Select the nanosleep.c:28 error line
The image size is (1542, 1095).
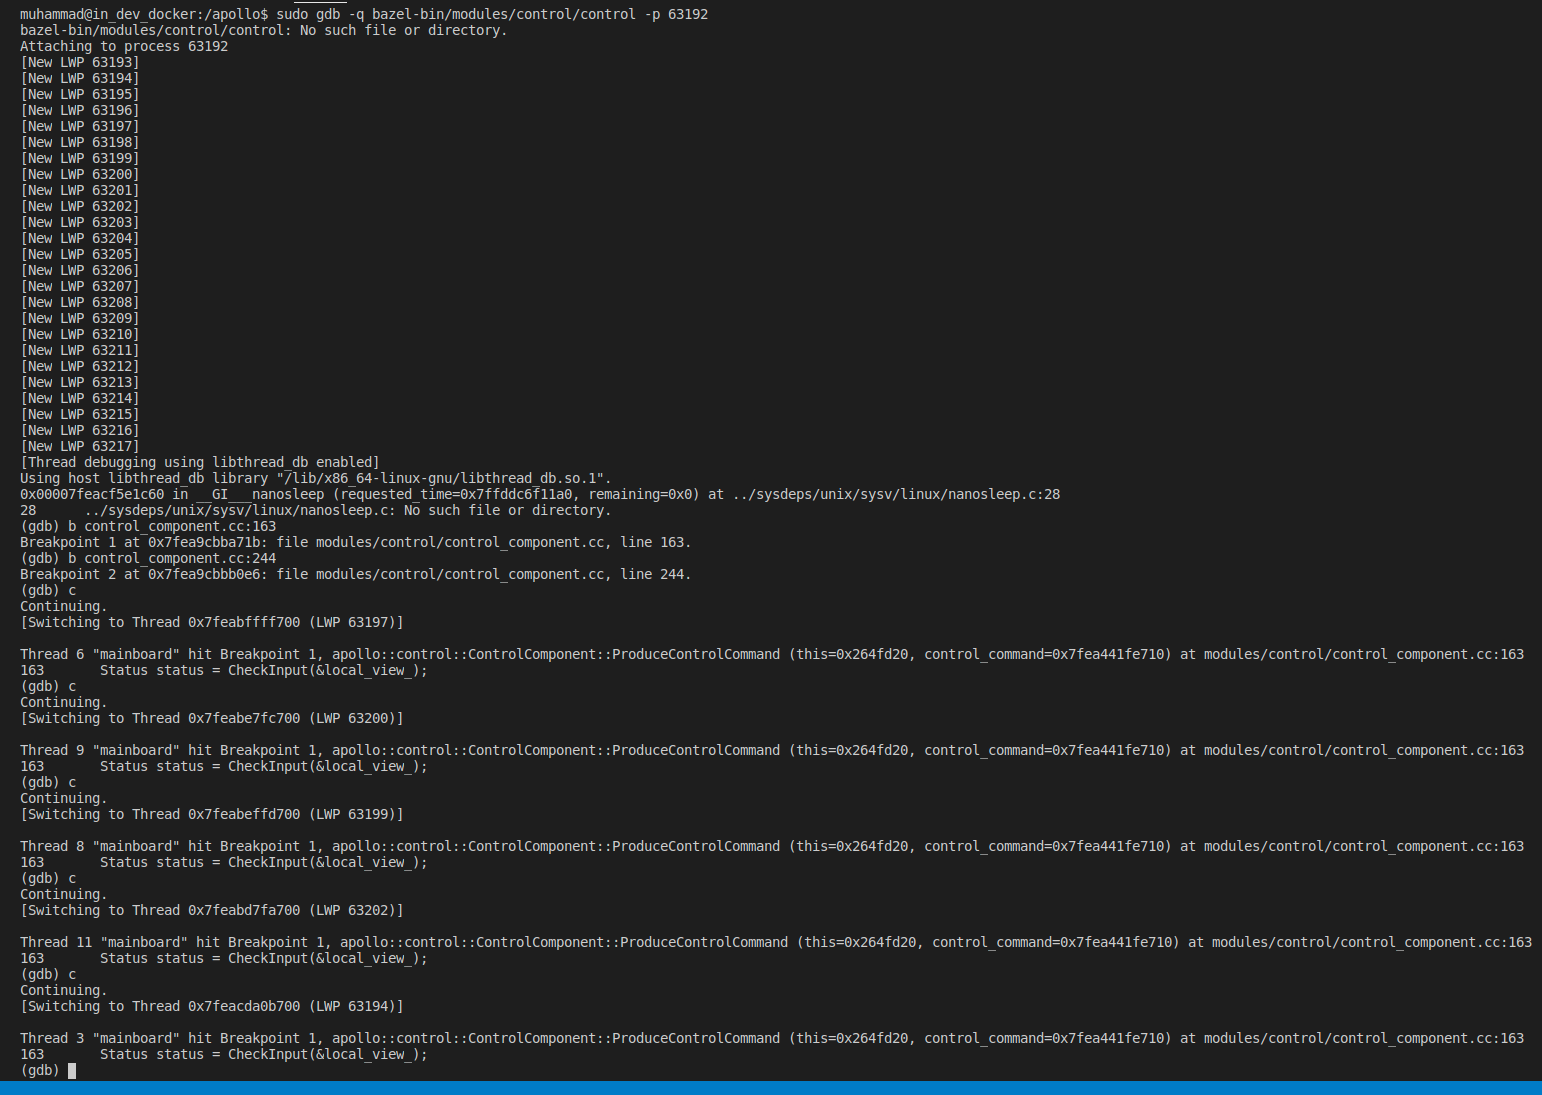(x=315, y=510)
